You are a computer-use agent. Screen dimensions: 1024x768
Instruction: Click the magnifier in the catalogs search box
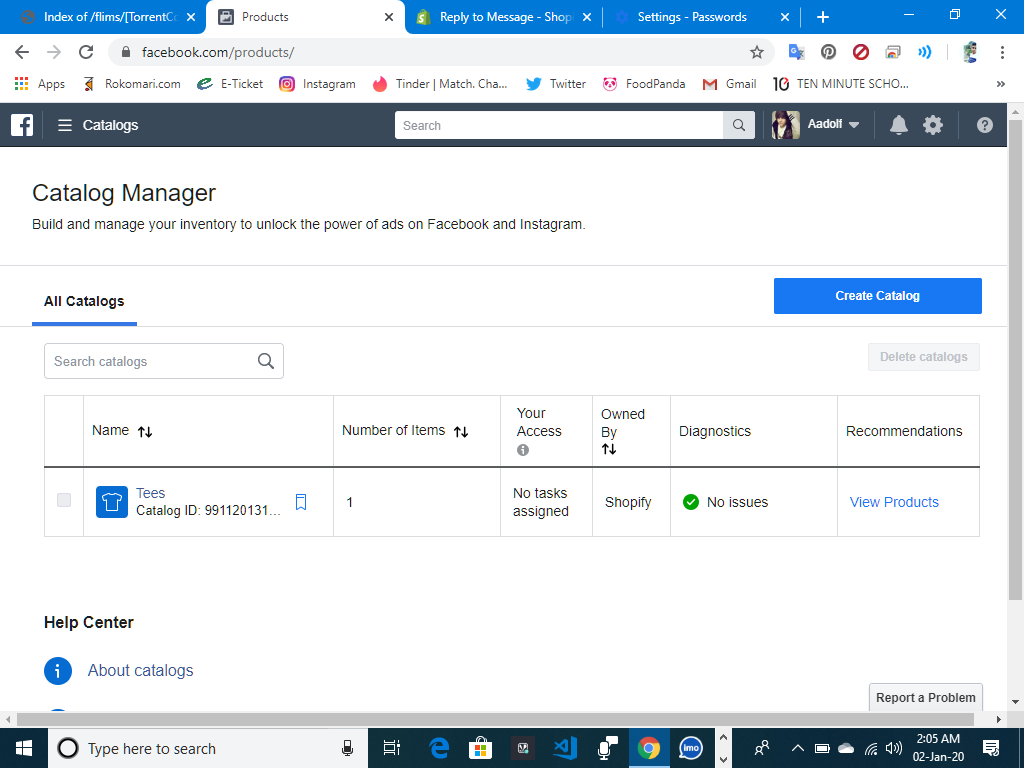click(266, 360)
